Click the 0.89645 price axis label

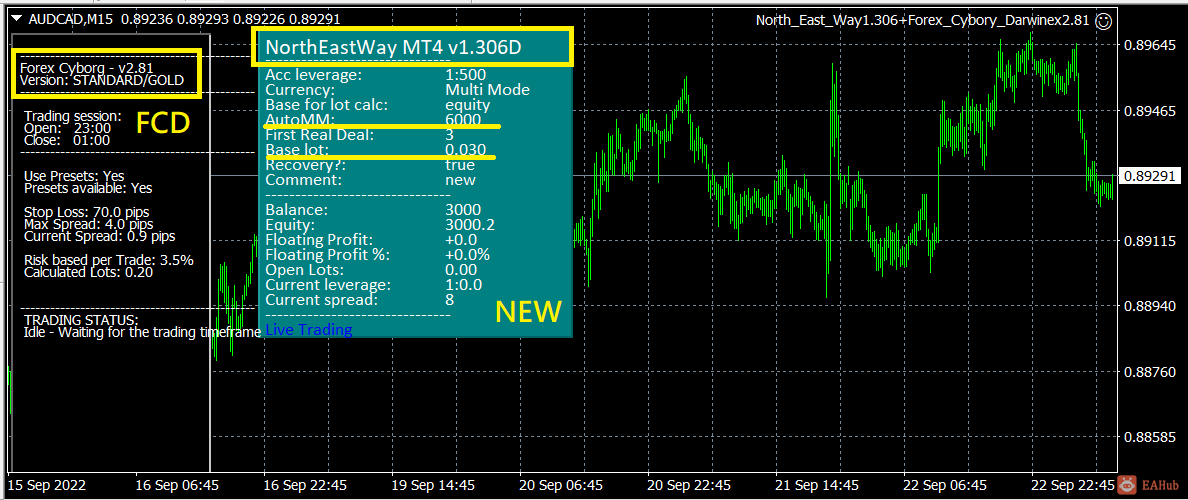coord(1149,45)
